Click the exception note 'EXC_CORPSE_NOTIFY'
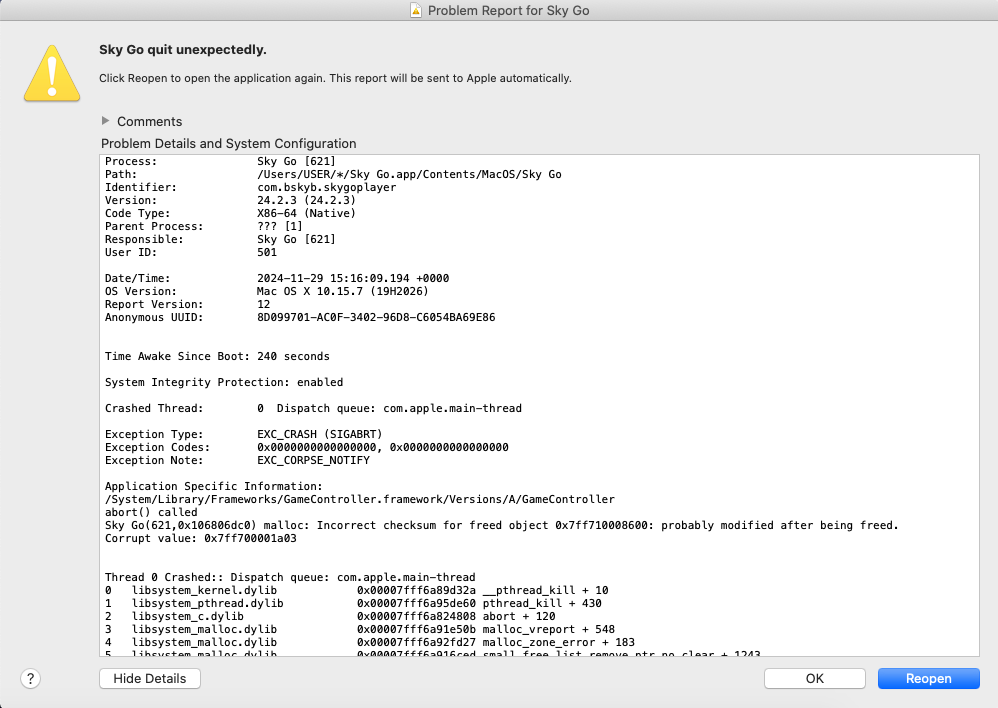 pos(313,460)
